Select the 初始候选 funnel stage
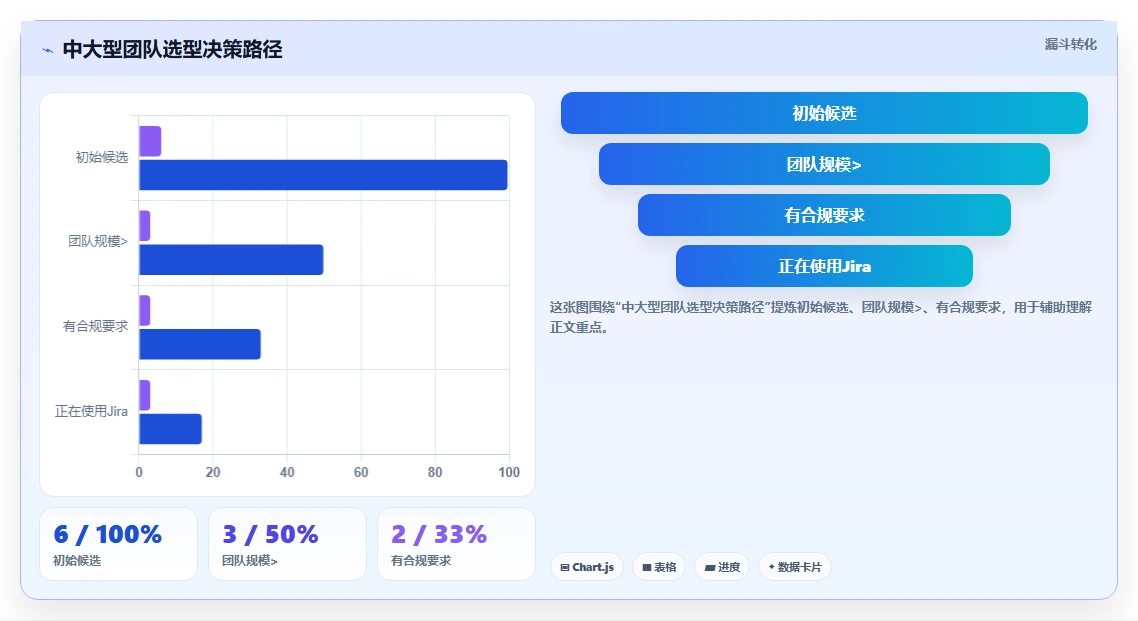The height and width of the screenshot is (621, 1138). 824,113
